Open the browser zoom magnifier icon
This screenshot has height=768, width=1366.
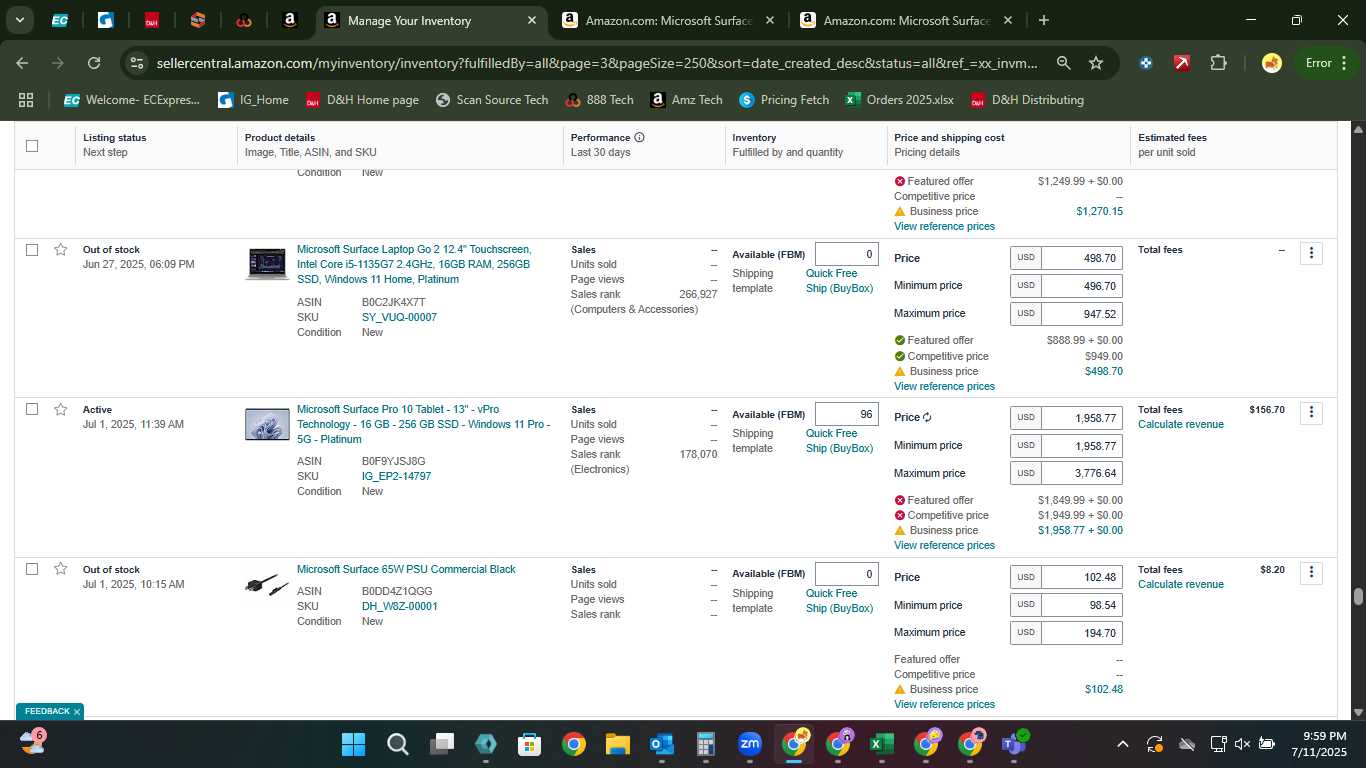[1063, 63]
